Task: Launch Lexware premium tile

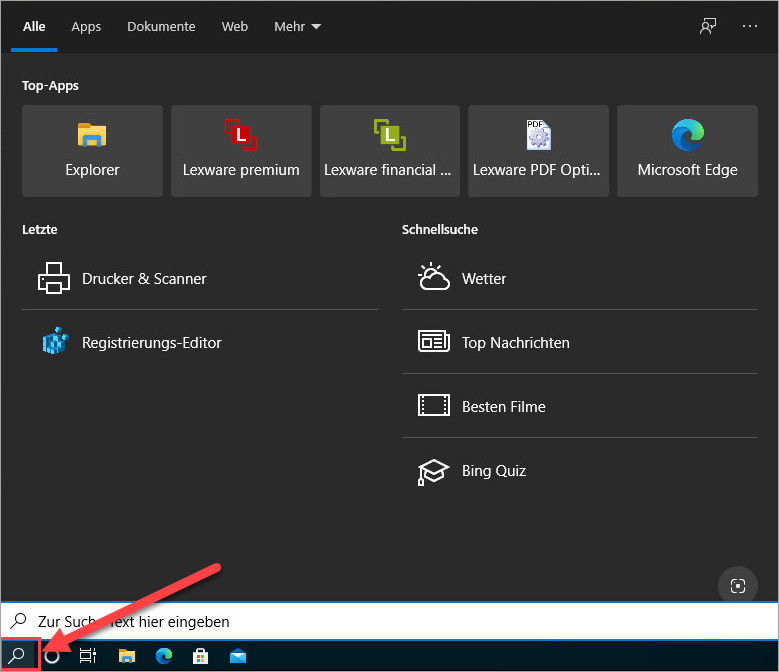Action: click(x=241, y=151)
